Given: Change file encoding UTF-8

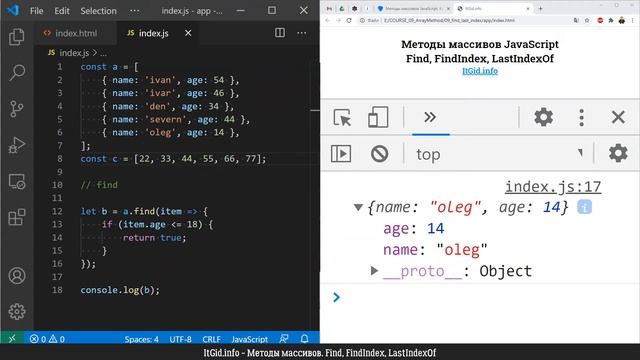Looking at the screenshot, I should tap(180, 339).
